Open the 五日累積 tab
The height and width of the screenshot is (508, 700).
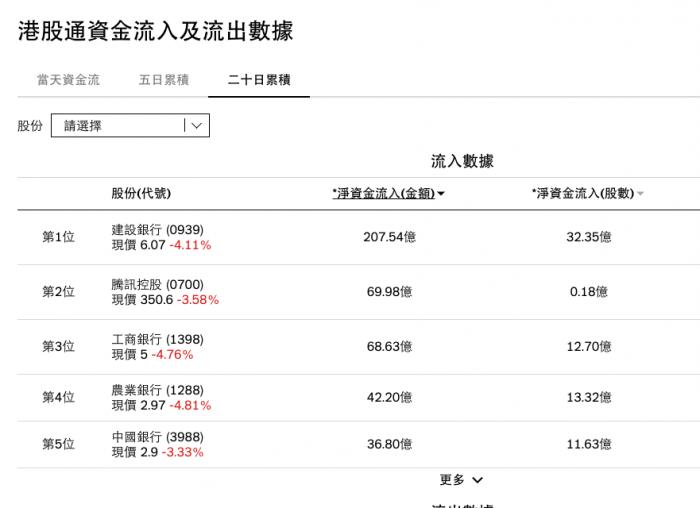(x=163, y=80)
